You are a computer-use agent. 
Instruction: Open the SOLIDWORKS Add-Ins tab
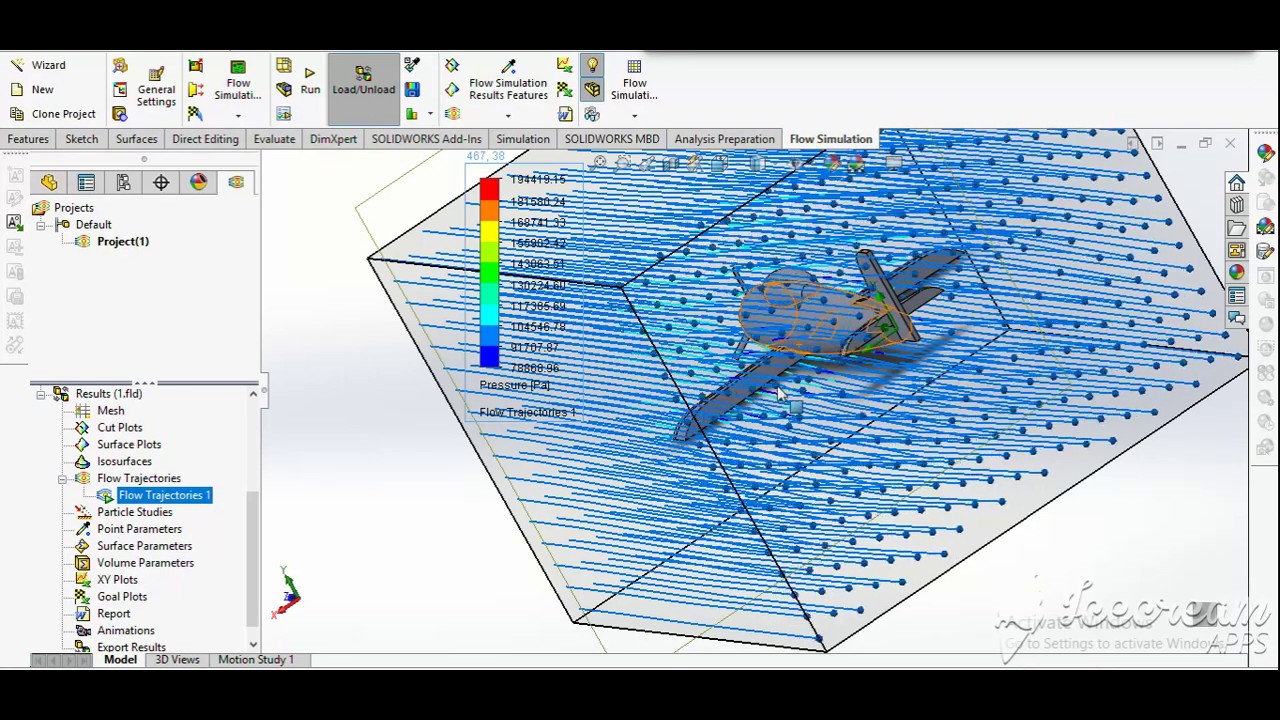pyautogui.click(x=426, y=139)
